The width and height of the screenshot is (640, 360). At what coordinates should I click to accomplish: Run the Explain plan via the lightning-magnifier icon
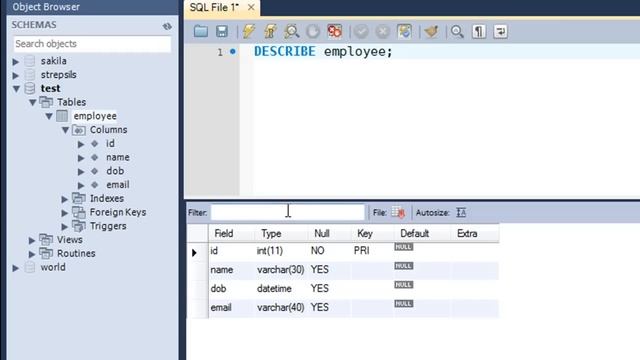pos(291,31)
